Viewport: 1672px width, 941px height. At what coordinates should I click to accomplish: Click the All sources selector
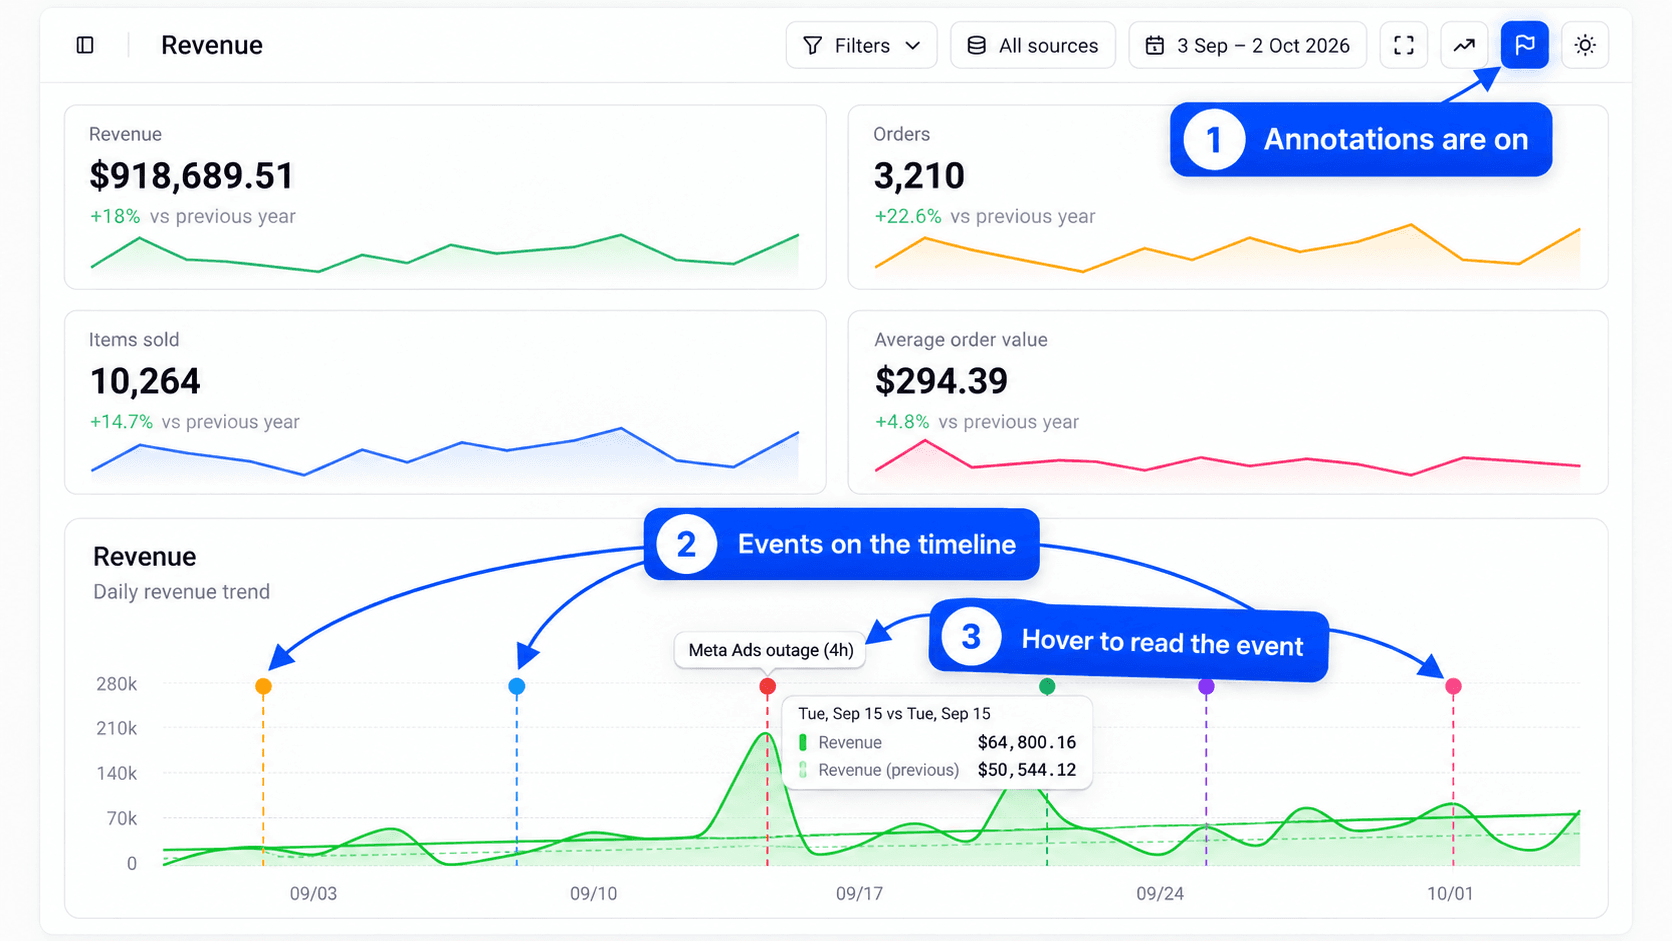1032,45
